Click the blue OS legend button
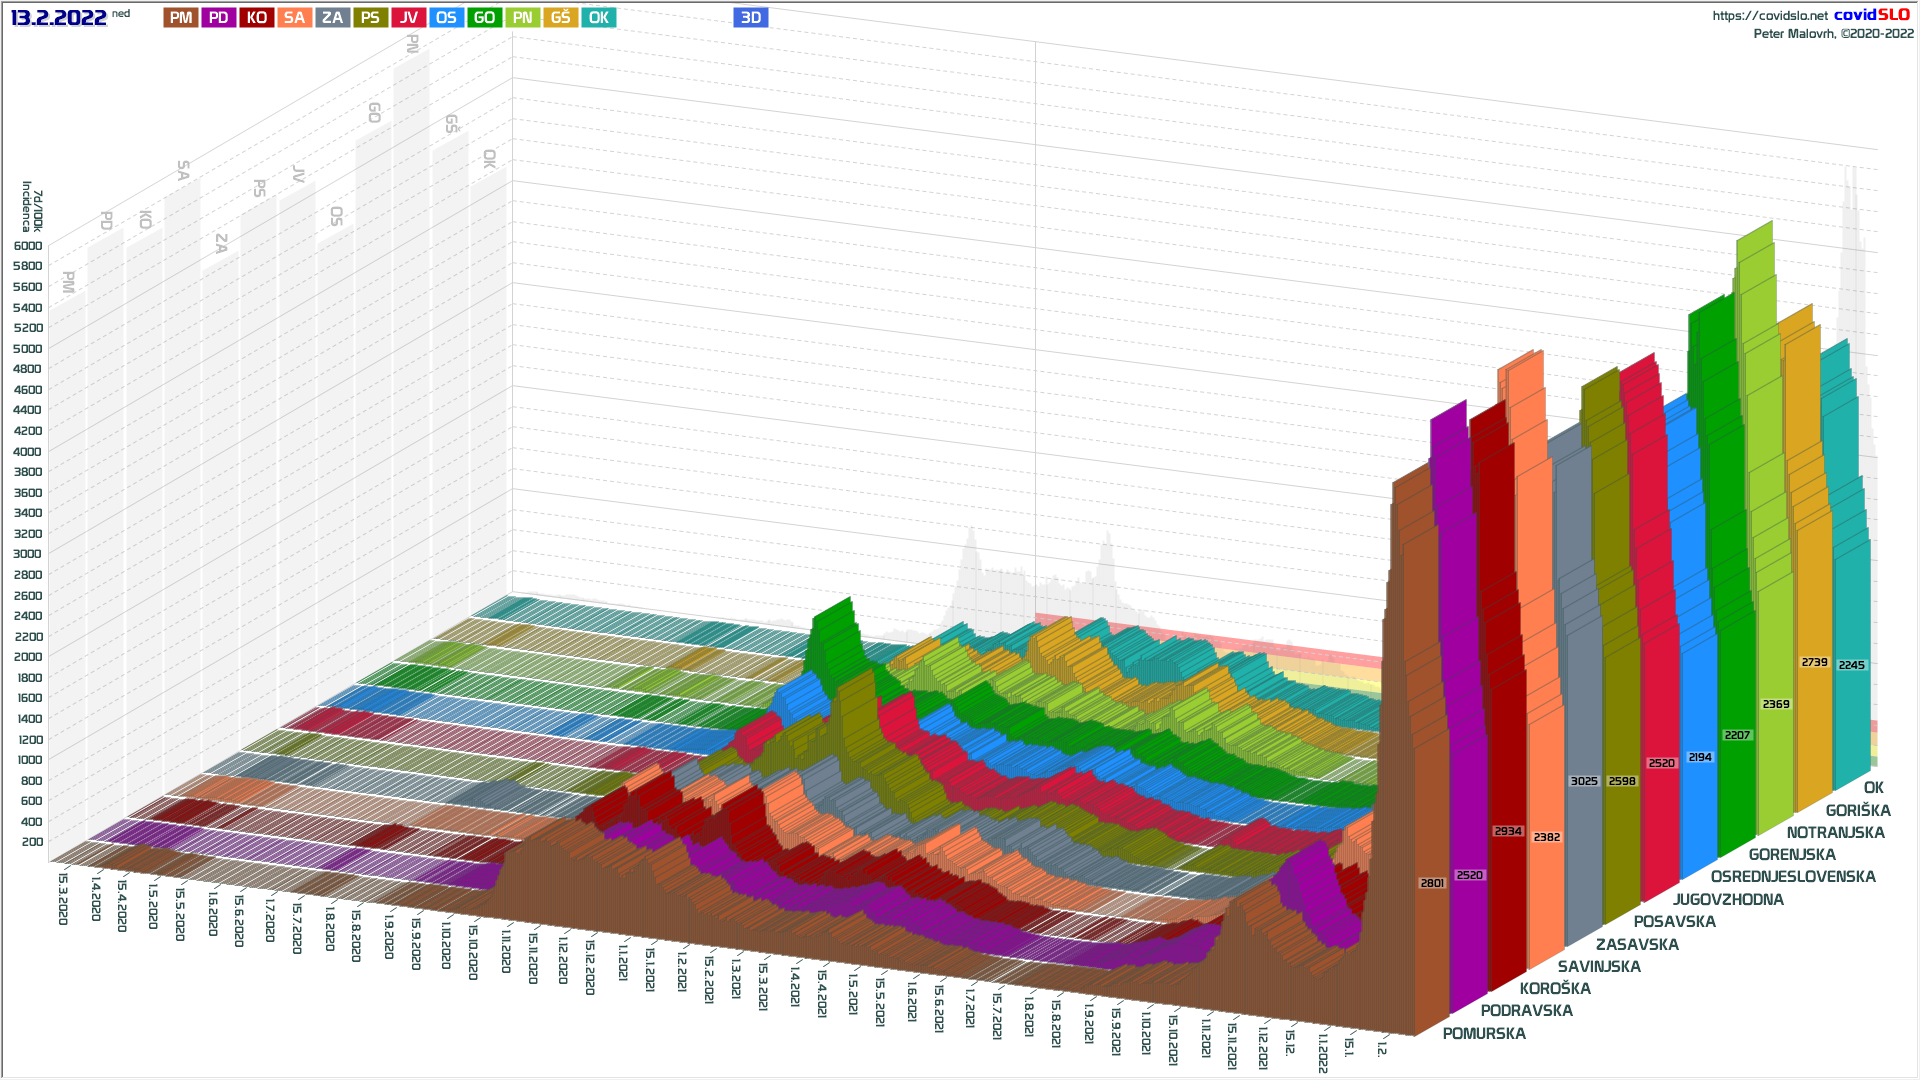The width and height of the screenshot is (1920, 1080). tap(446, 17)
